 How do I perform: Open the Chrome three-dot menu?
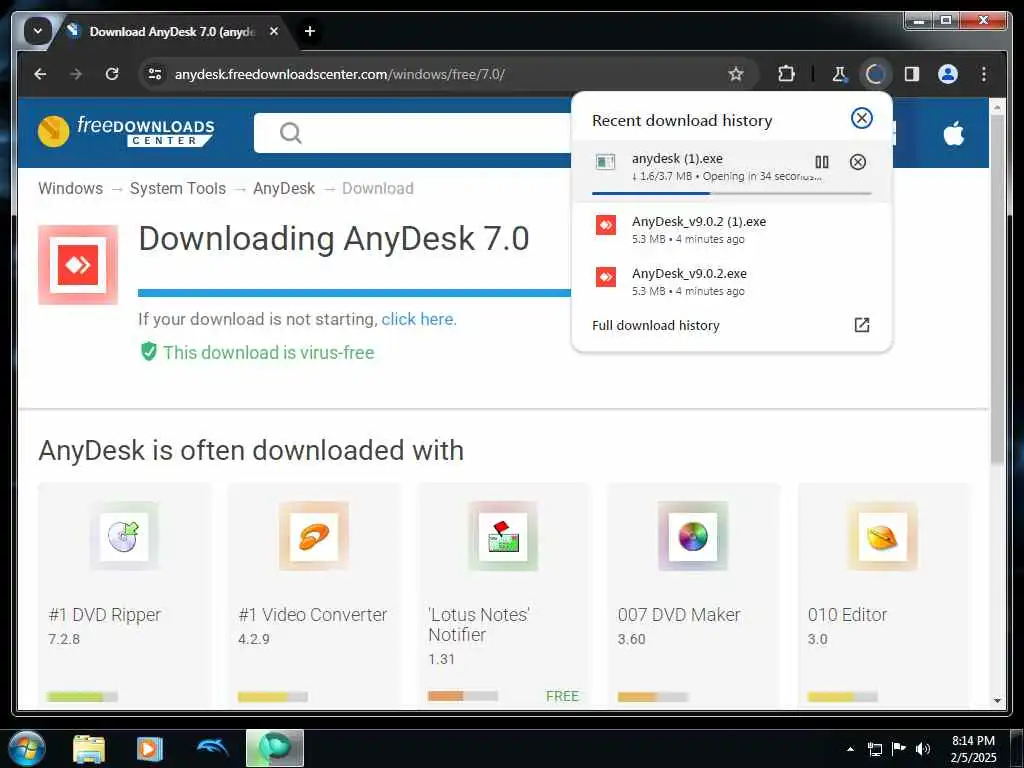tap(984, 74)
